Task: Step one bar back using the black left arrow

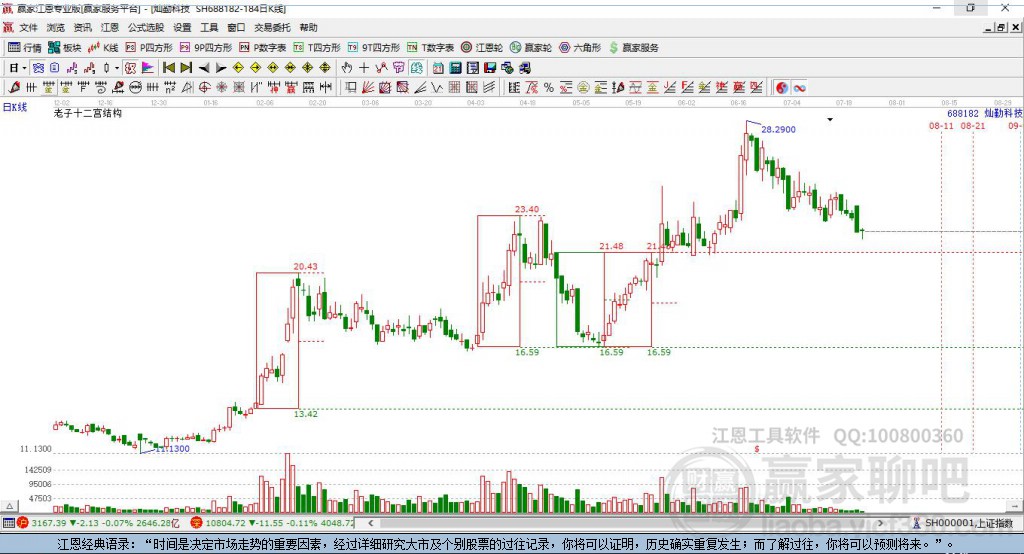Action: pyautogui.click(x=204, y=68)
